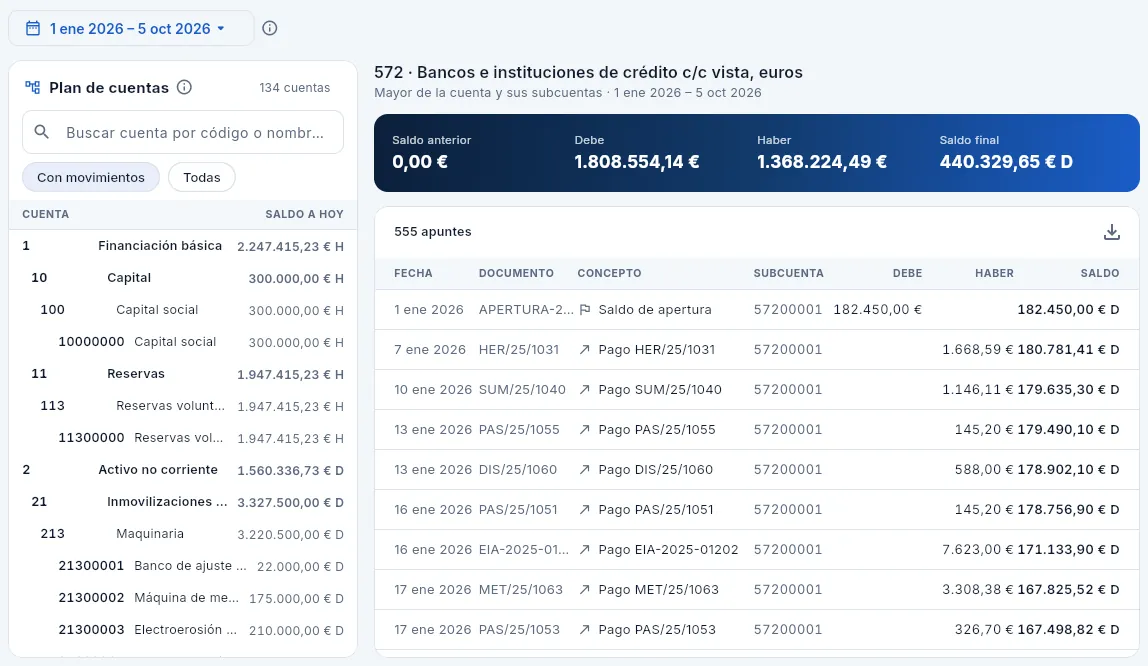Image resolution: width=1148 pixels, height=666 pixels.
Task: Select subaccount 11300000 Reservas
Action: [x=183, y=438]
